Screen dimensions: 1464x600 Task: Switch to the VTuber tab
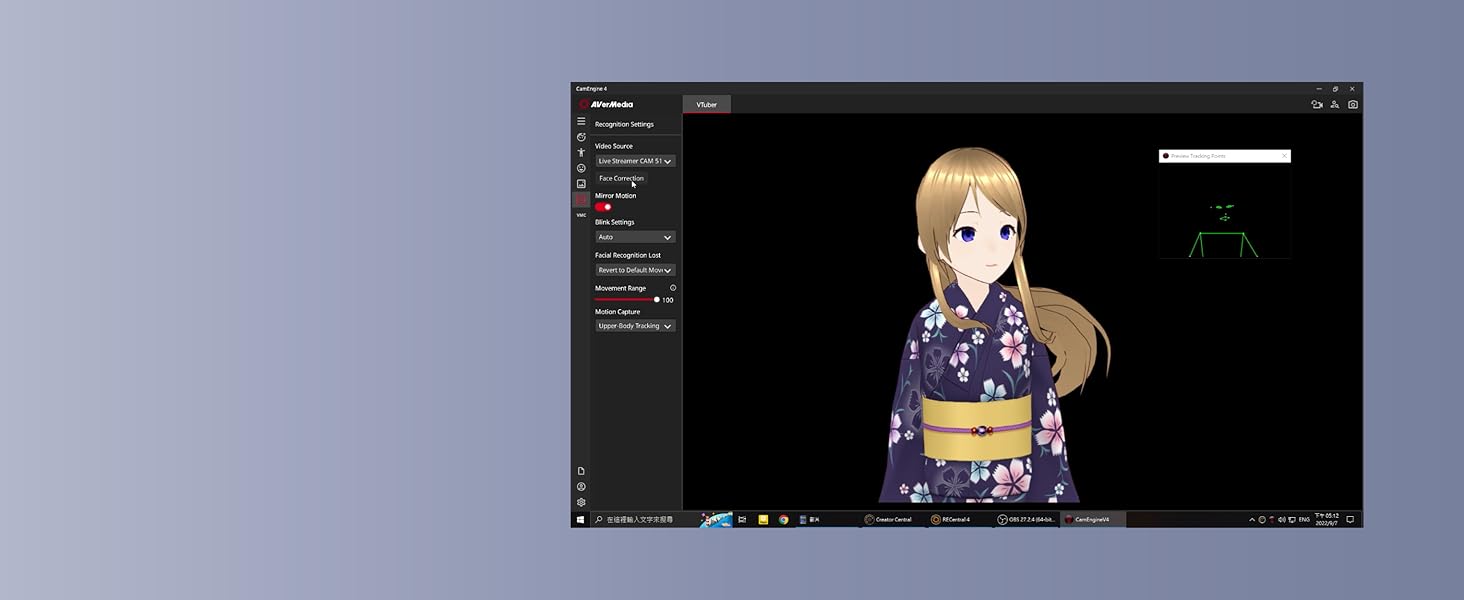pos(707,104)
